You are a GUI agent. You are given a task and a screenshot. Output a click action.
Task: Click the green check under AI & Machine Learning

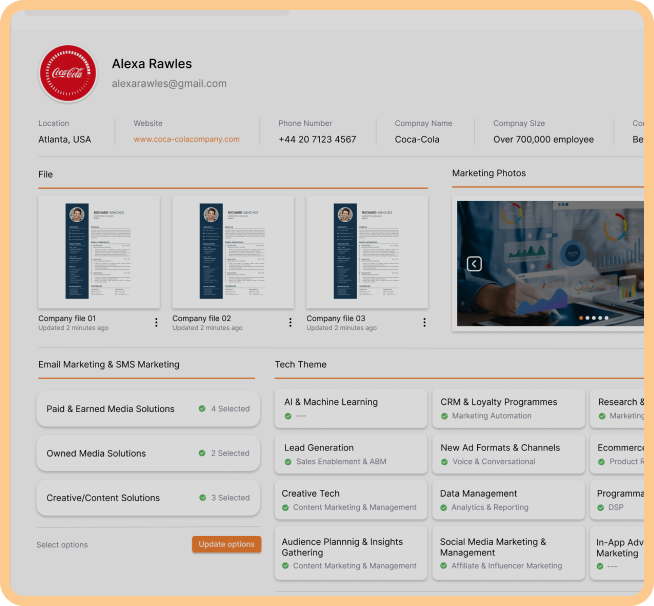point(288,416)
